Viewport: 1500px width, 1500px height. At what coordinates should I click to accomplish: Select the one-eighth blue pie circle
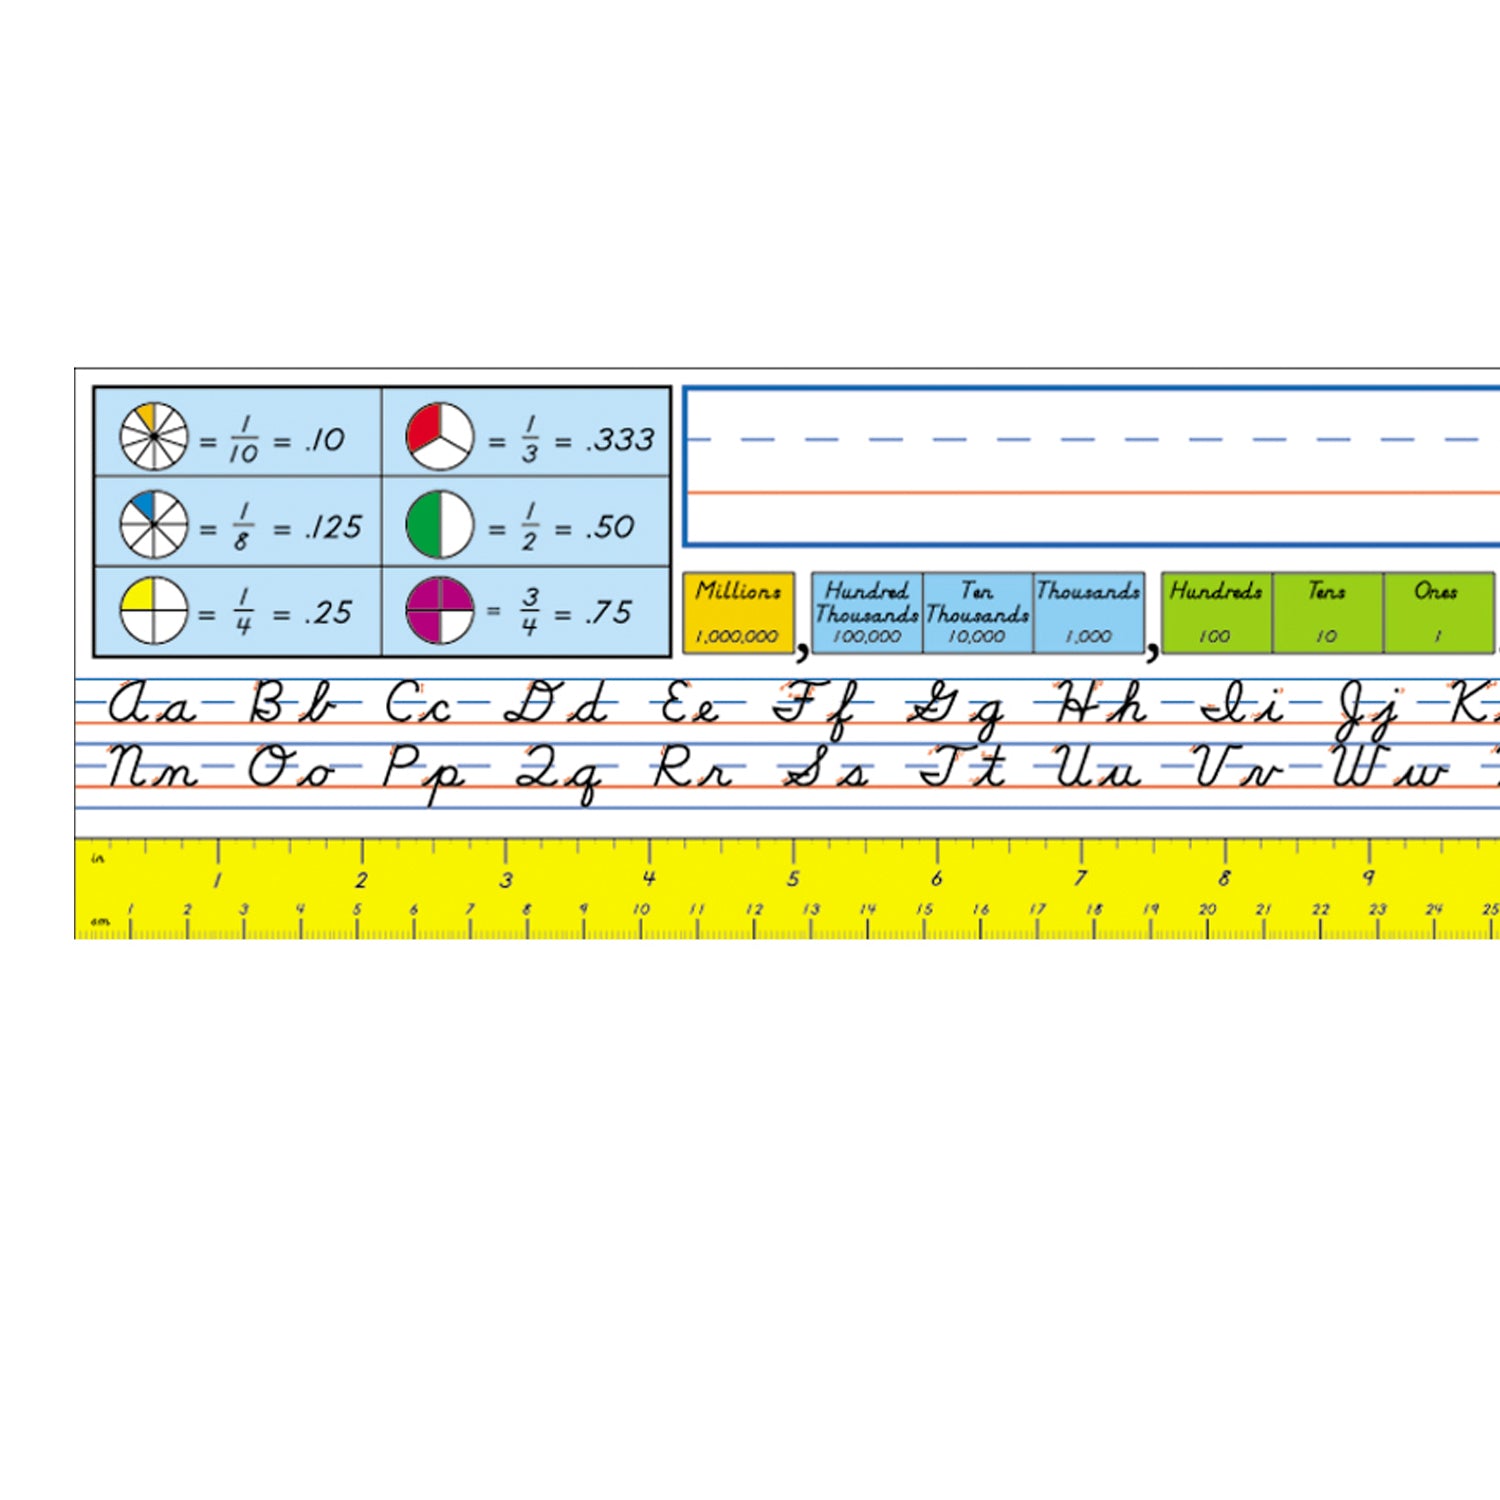[x=154, y=524]
